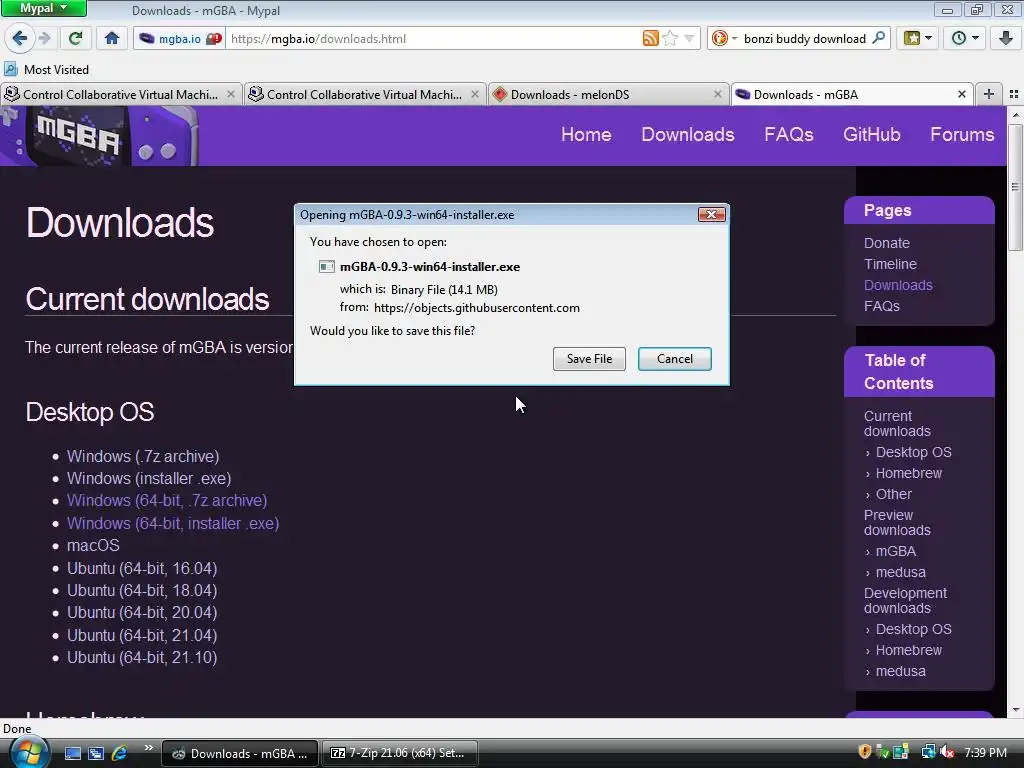
Task: Click the list all tabs icon
Action: (1014, 94)
